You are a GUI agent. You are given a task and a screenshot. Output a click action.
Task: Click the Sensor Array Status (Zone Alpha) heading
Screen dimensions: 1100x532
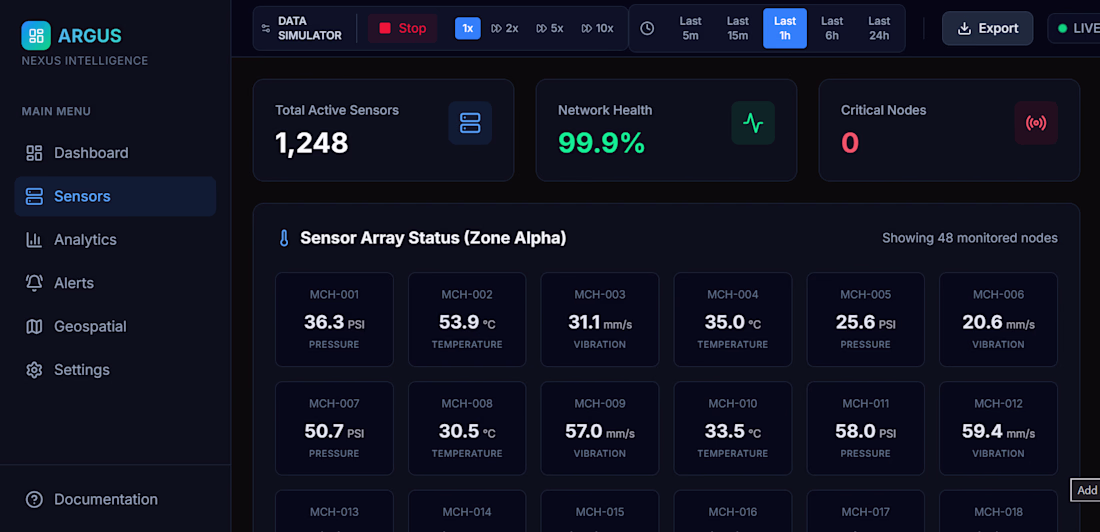click(433, 238)
